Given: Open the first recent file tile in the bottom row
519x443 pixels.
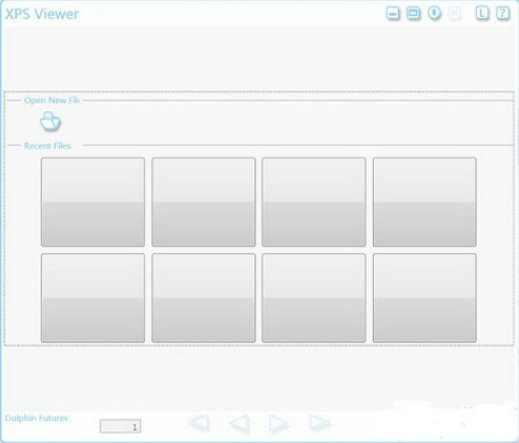Looking at the screenshot, I should click(x=93, y=298).
